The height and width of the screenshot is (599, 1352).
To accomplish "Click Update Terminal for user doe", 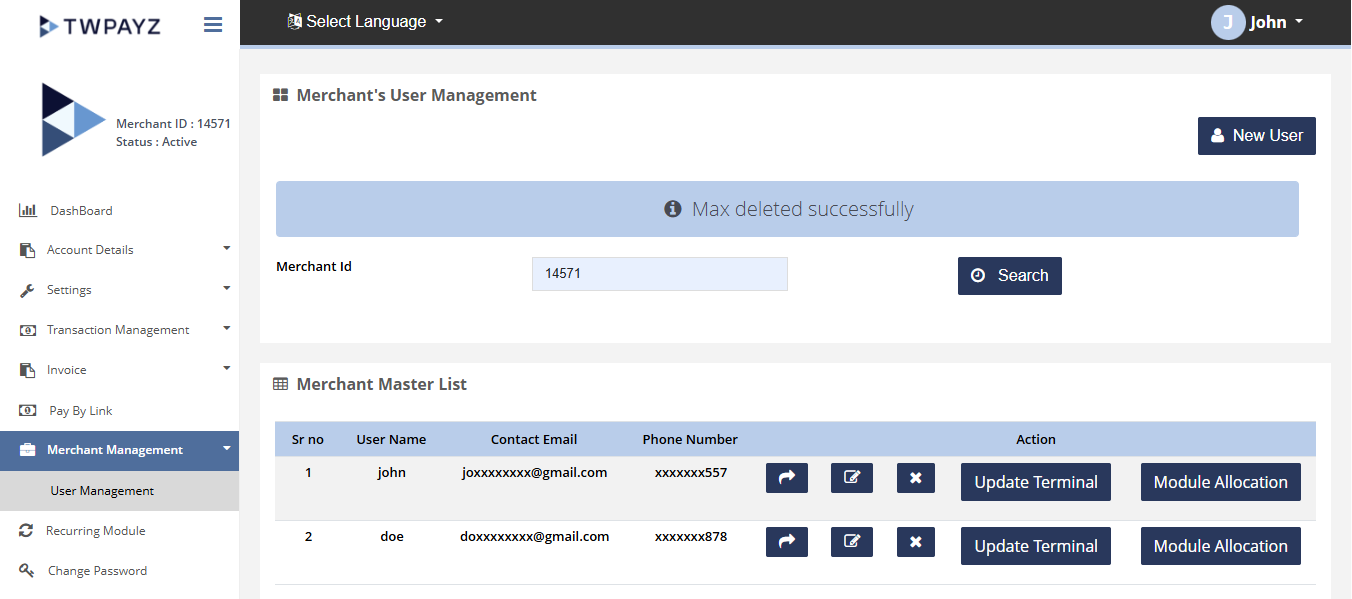I will tap(1035, 546).
